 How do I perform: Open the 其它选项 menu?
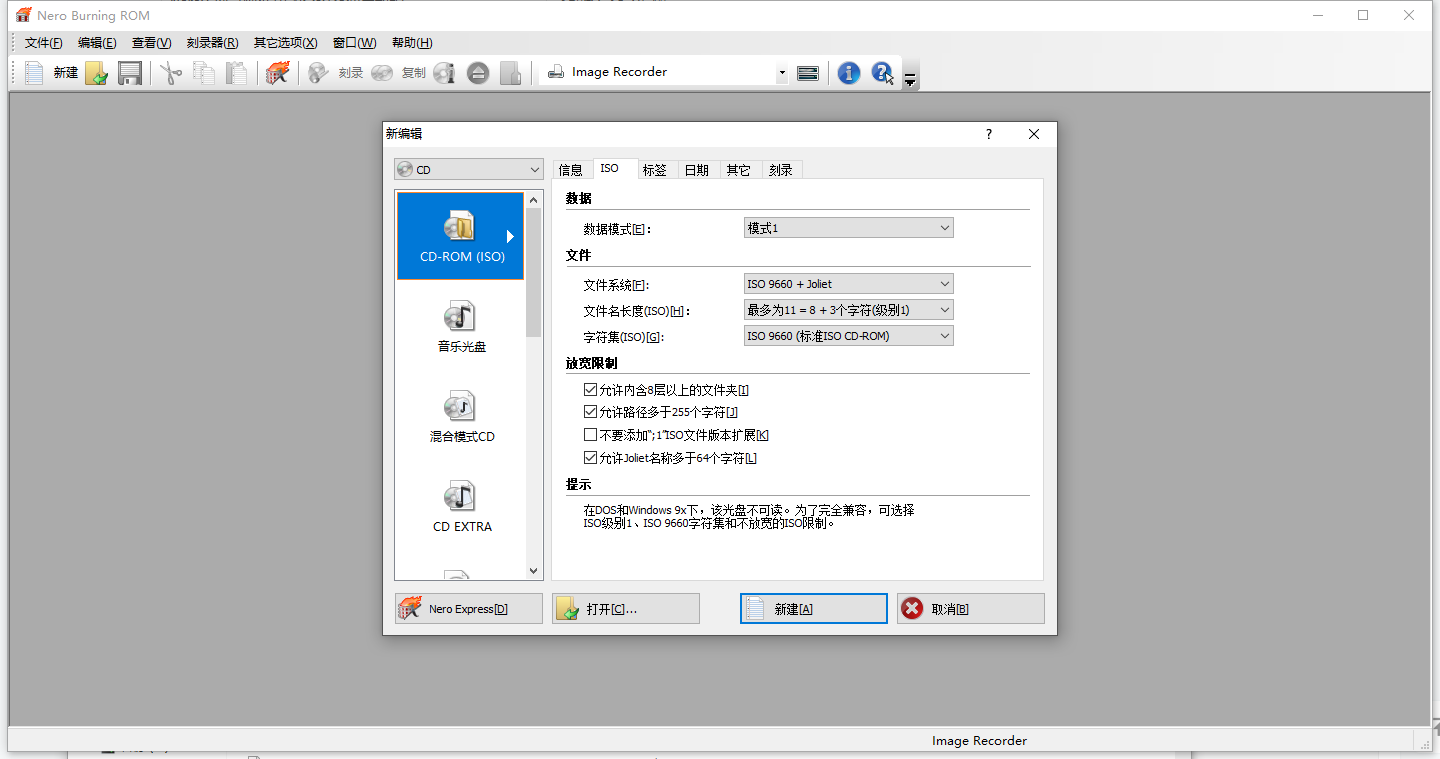pos(285,43)
